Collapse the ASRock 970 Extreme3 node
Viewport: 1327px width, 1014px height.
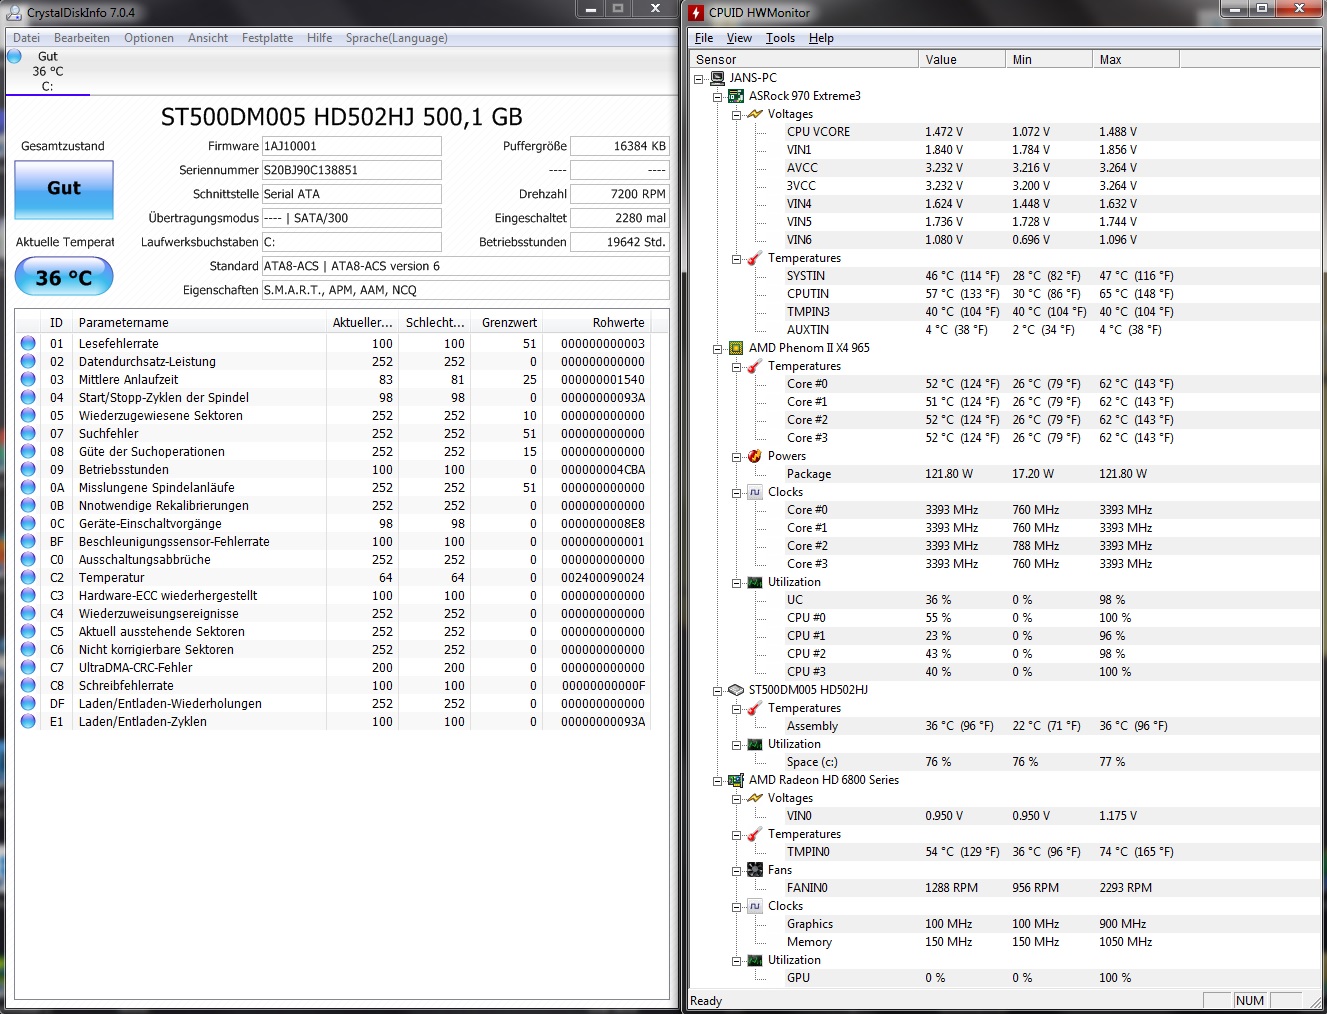click(x=718, y=97)
